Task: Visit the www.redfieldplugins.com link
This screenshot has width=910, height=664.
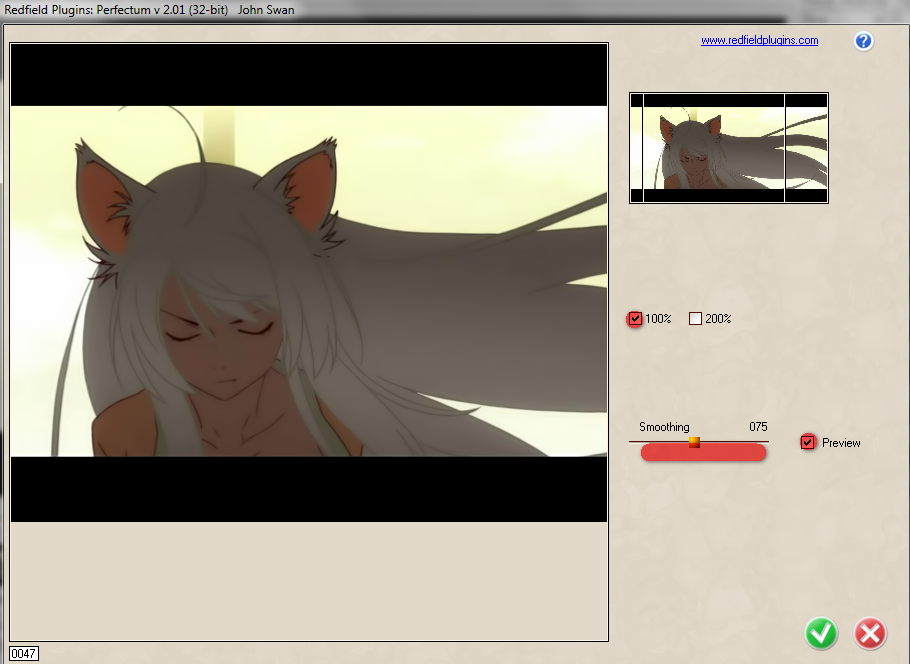Action: pyautogui.click(x=759, y=40)
